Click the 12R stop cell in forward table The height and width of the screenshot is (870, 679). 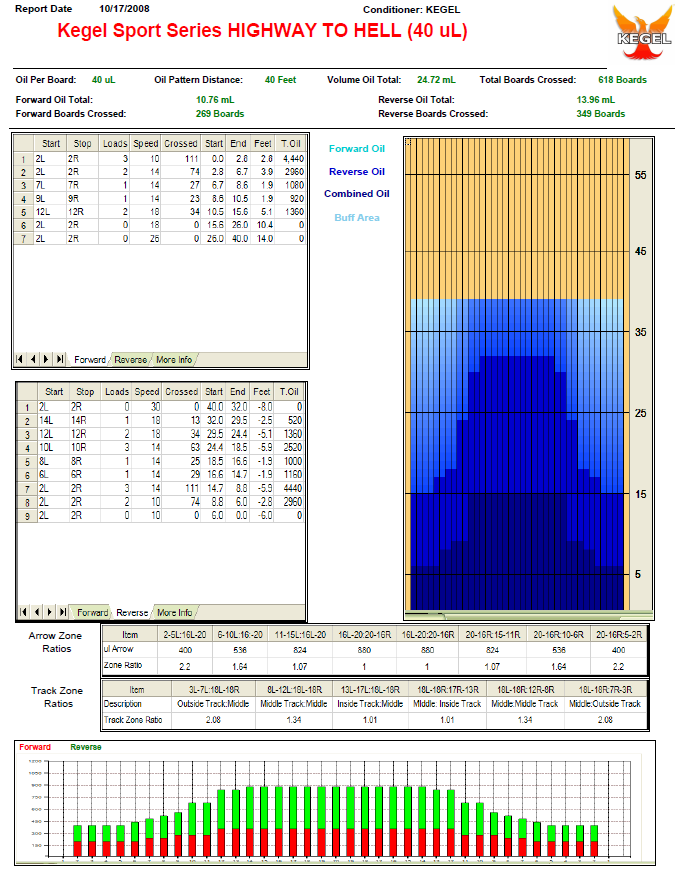[x=82, y=212]
